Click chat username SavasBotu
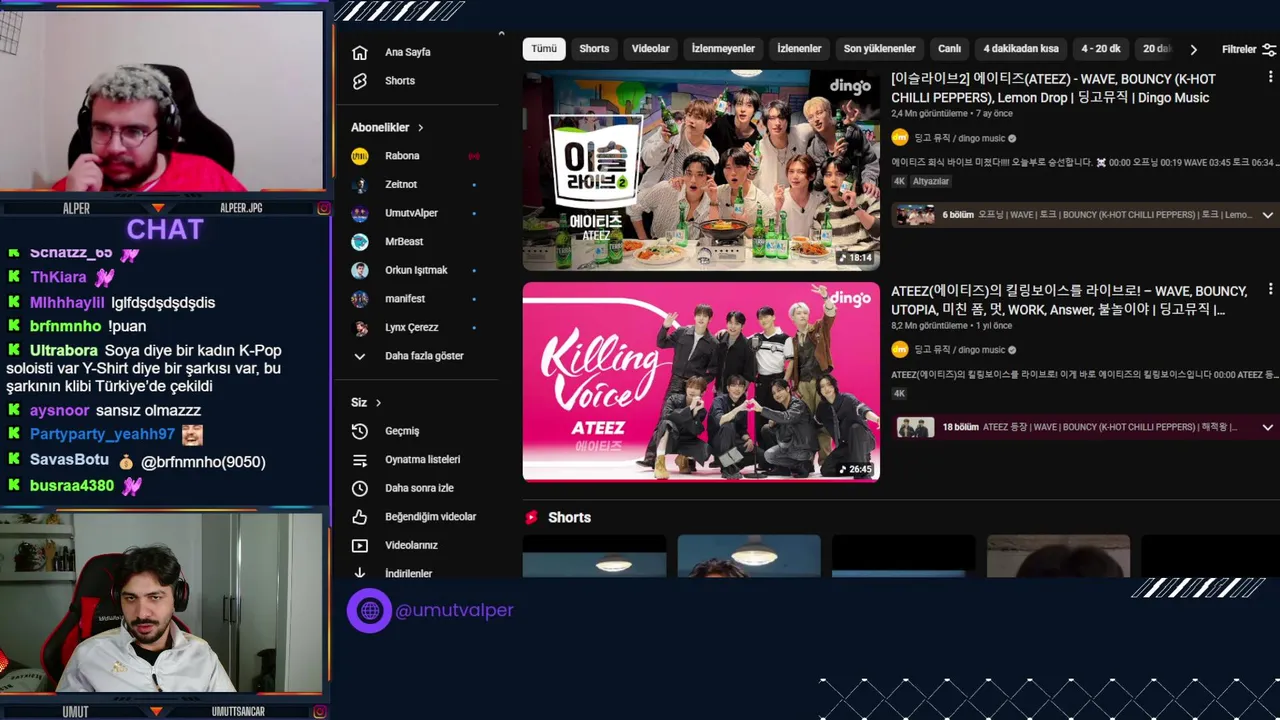 [69, 462]
